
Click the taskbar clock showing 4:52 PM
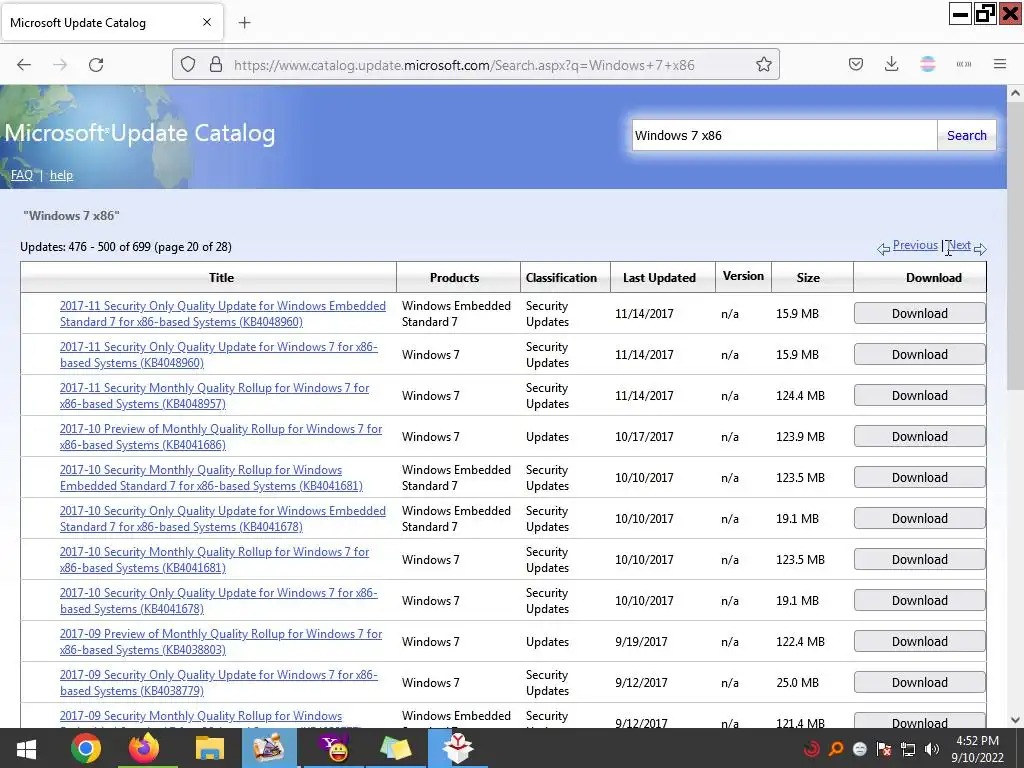click(x=977, y=749)
